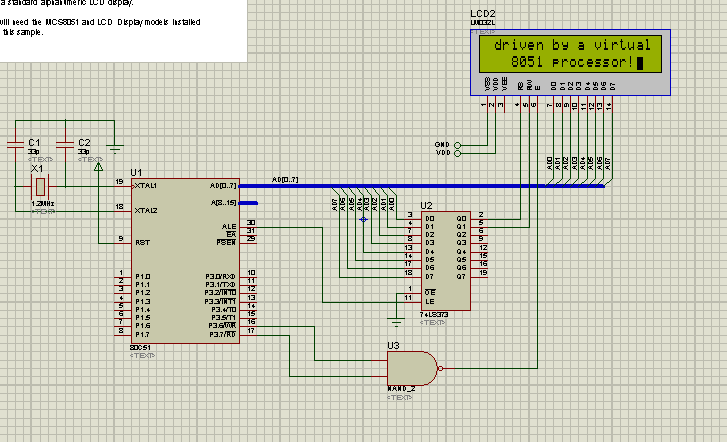
Task: Click the "driven by a virtual" LCD text line
Action: pyautogui.click(x=572, y=45)
